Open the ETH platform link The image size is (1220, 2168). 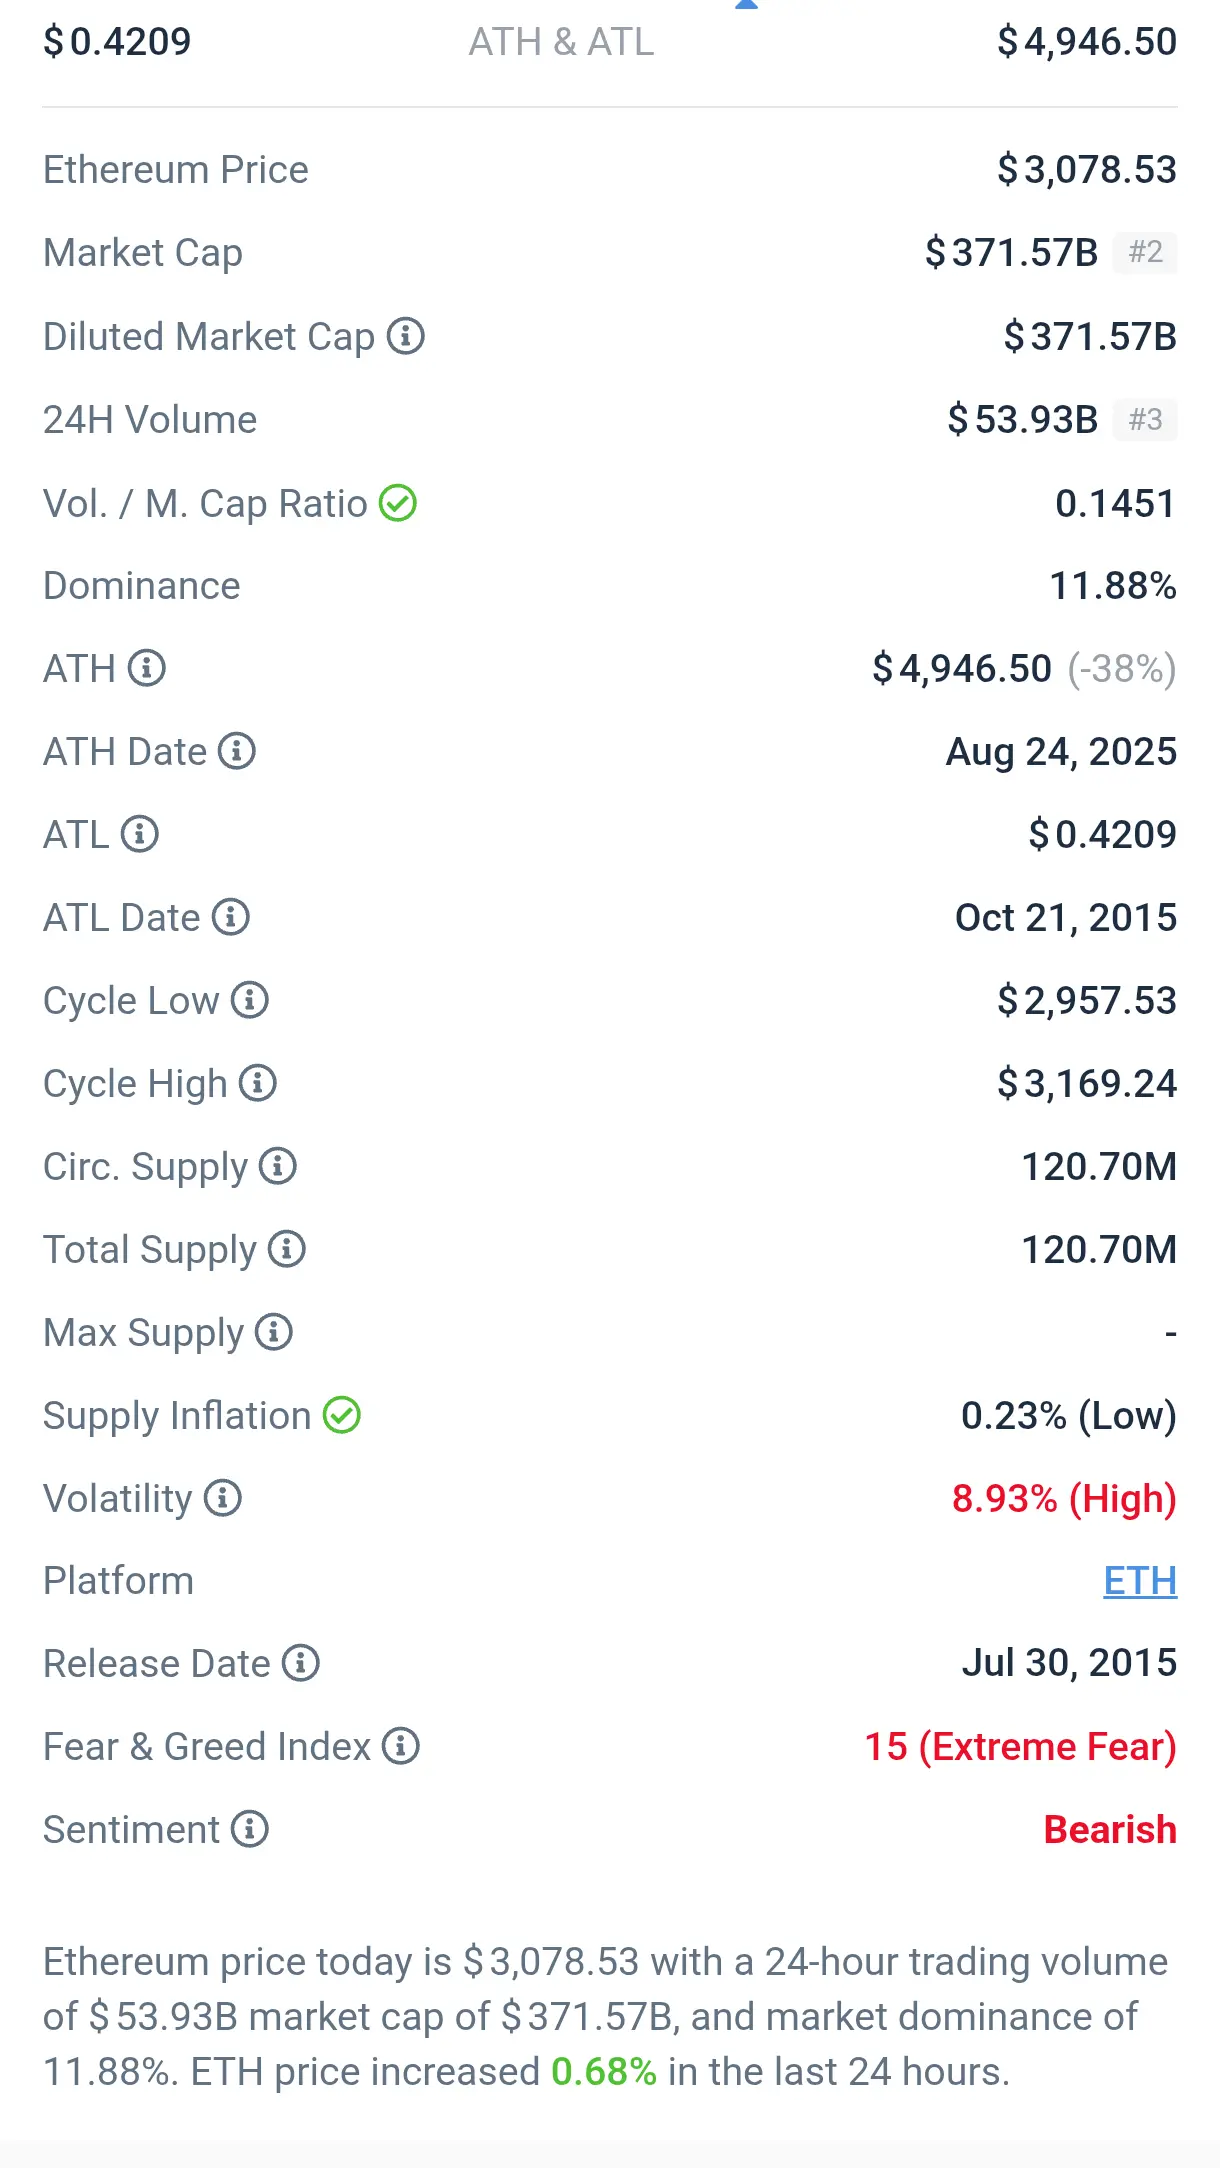(x=1140, y=1581)
